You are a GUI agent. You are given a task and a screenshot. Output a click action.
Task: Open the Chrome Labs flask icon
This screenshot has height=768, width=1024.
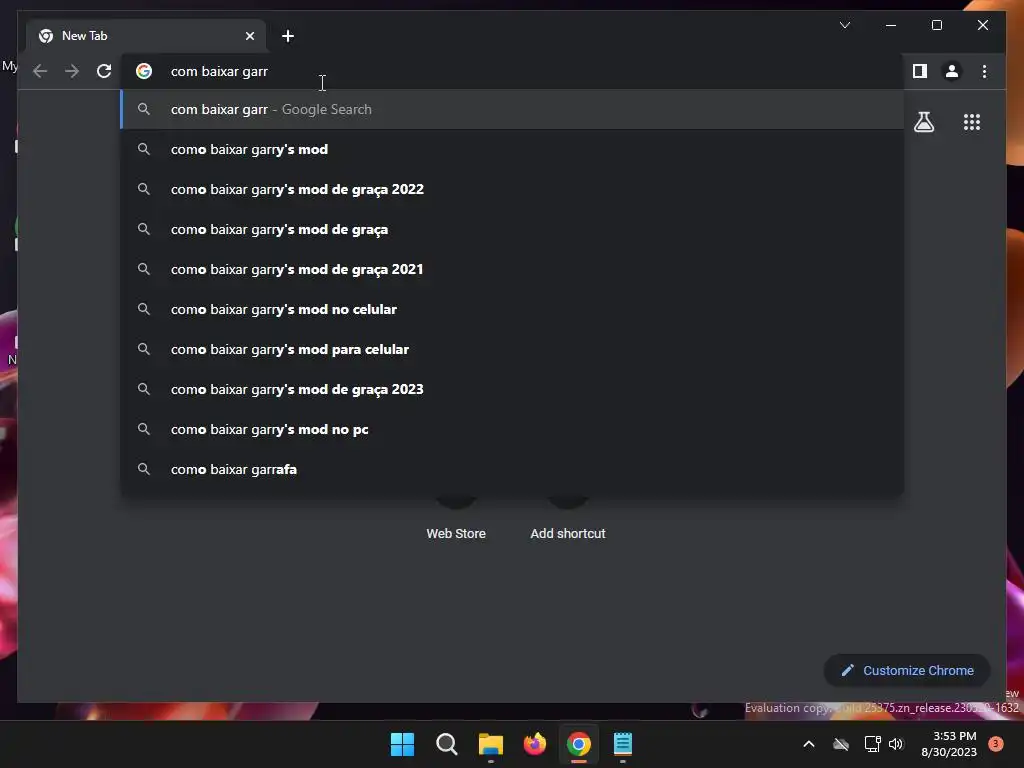tap(924, 122)
